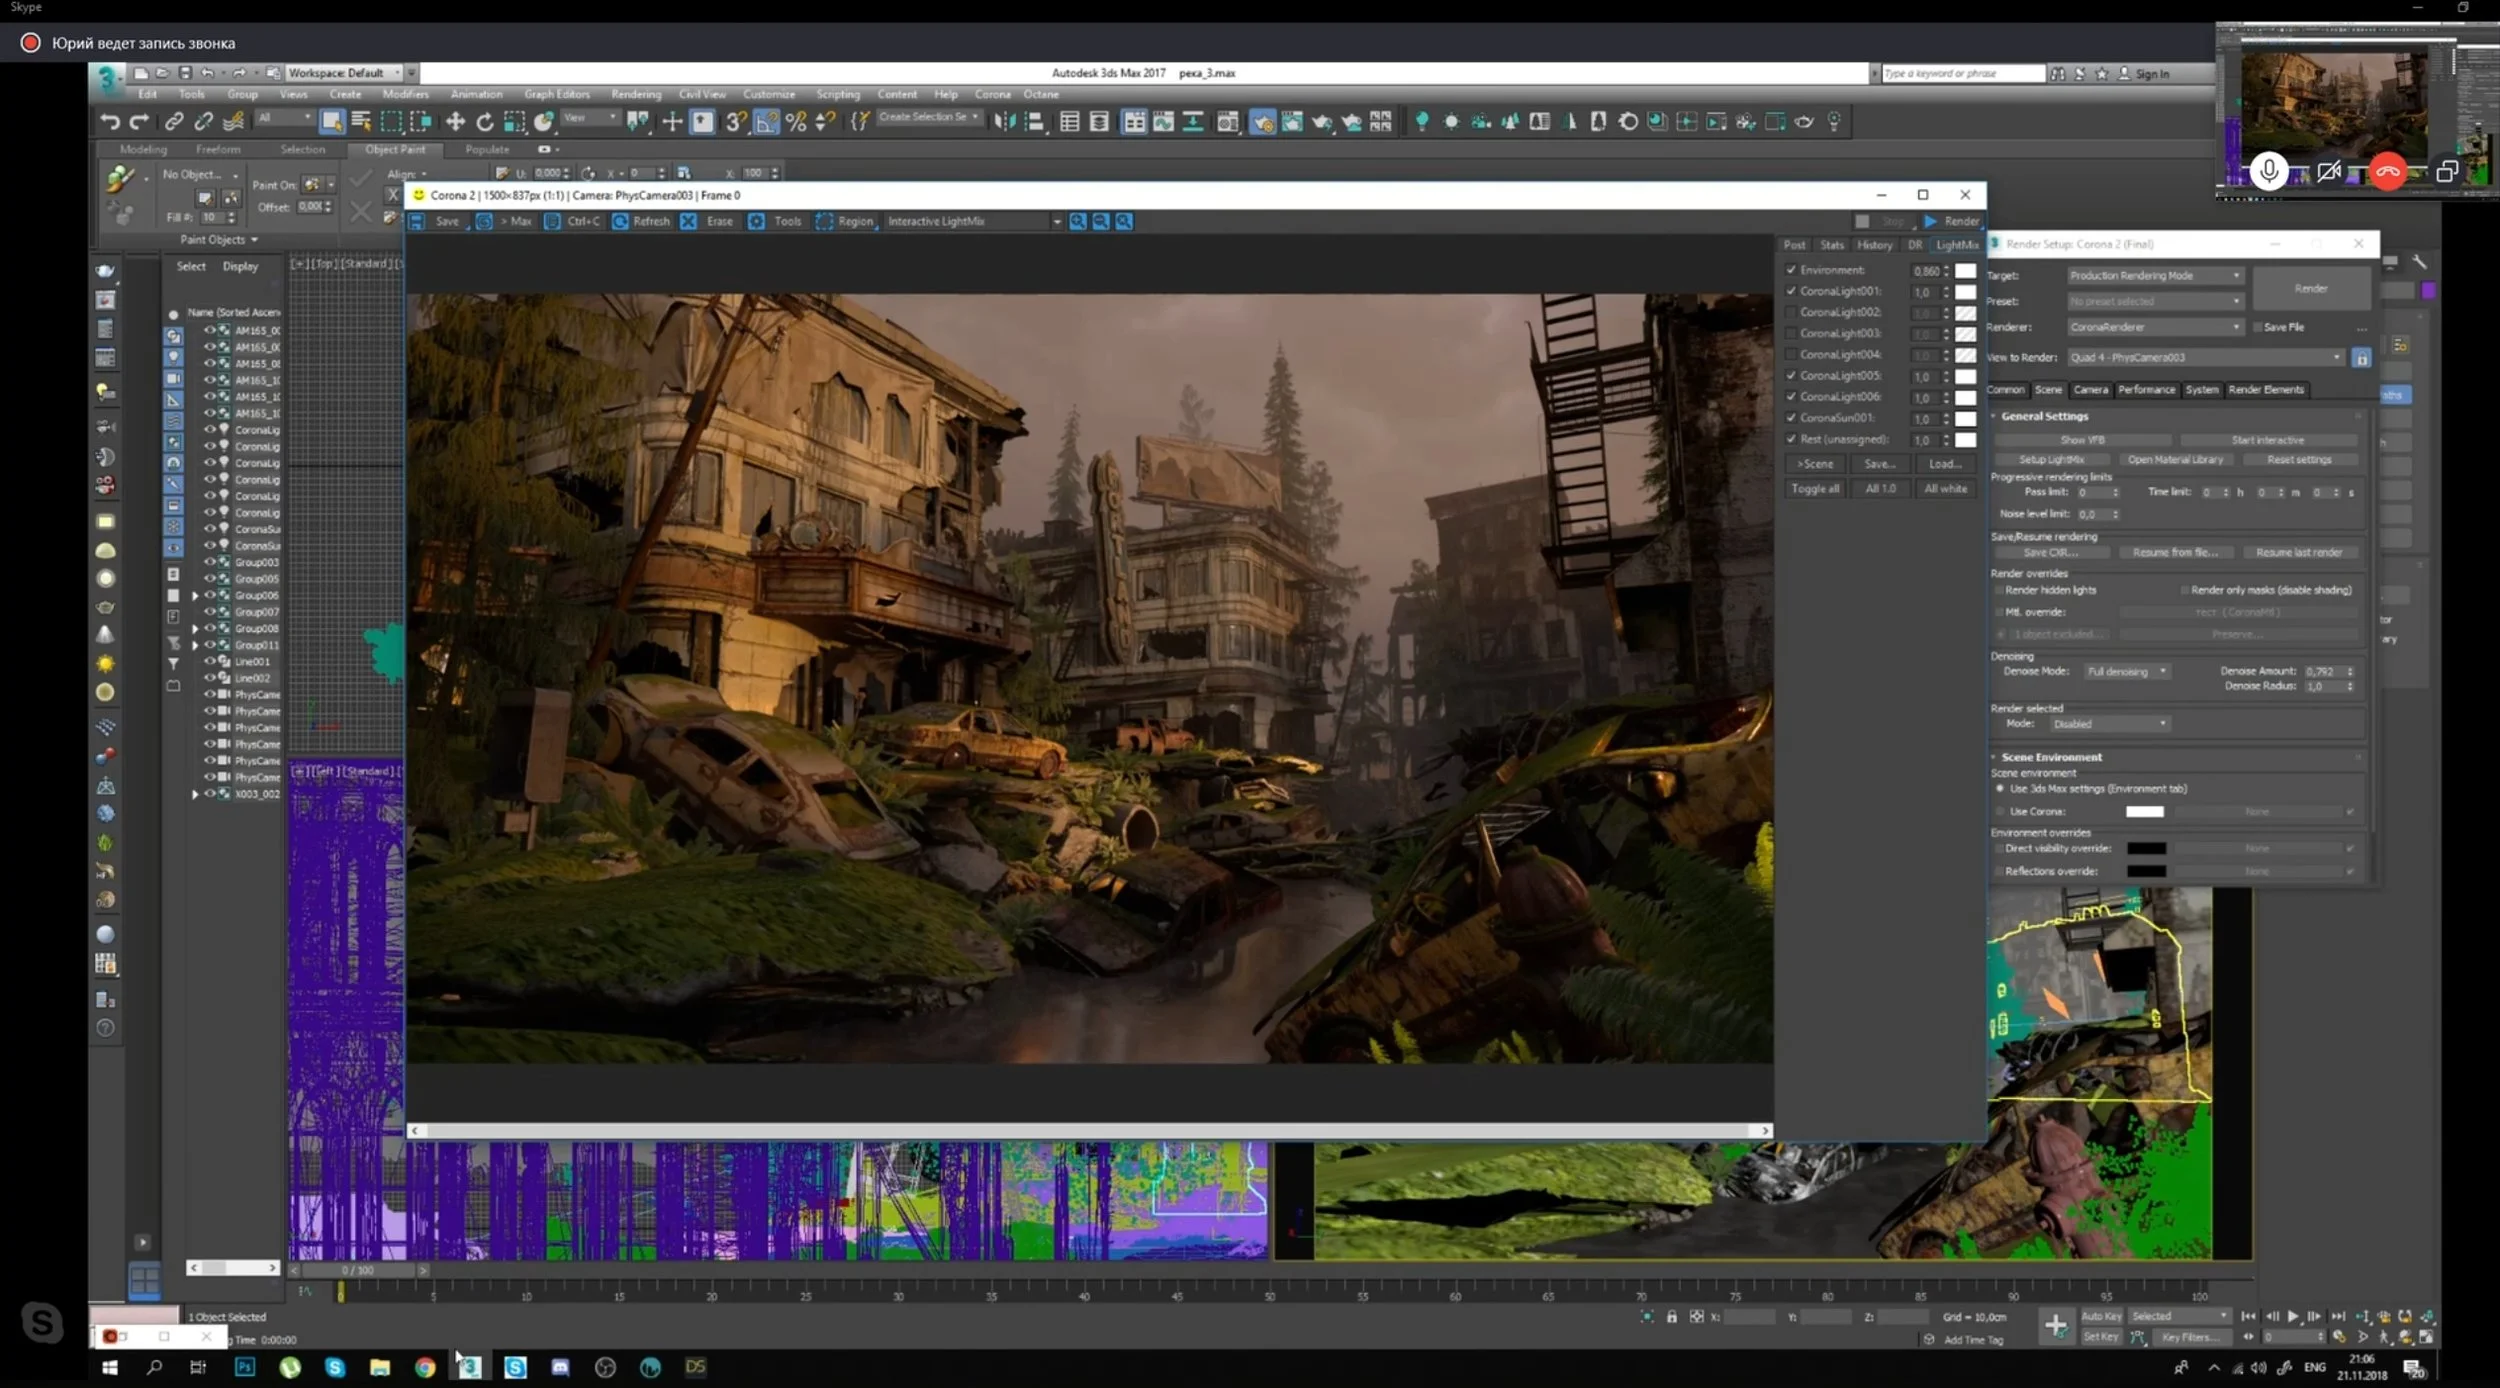Click the zoom-in magnifier in Corona VFB
The height and width of the screenshot is (1388, 2500).
coord(1078,221)
